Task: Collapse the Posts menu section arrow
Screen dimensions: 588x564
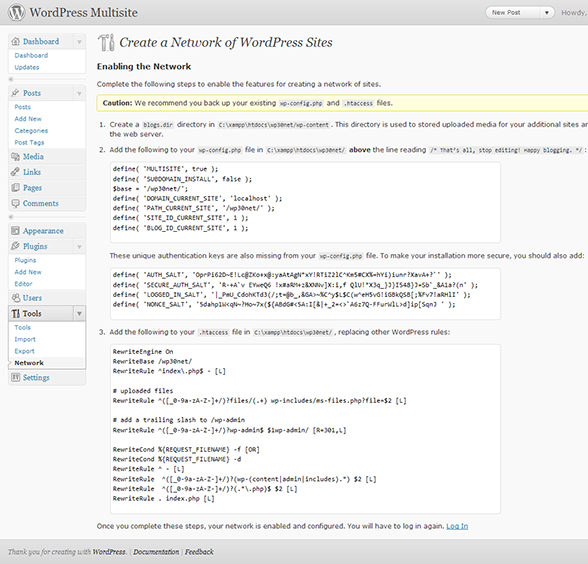Action: click(x=79, y=93)
